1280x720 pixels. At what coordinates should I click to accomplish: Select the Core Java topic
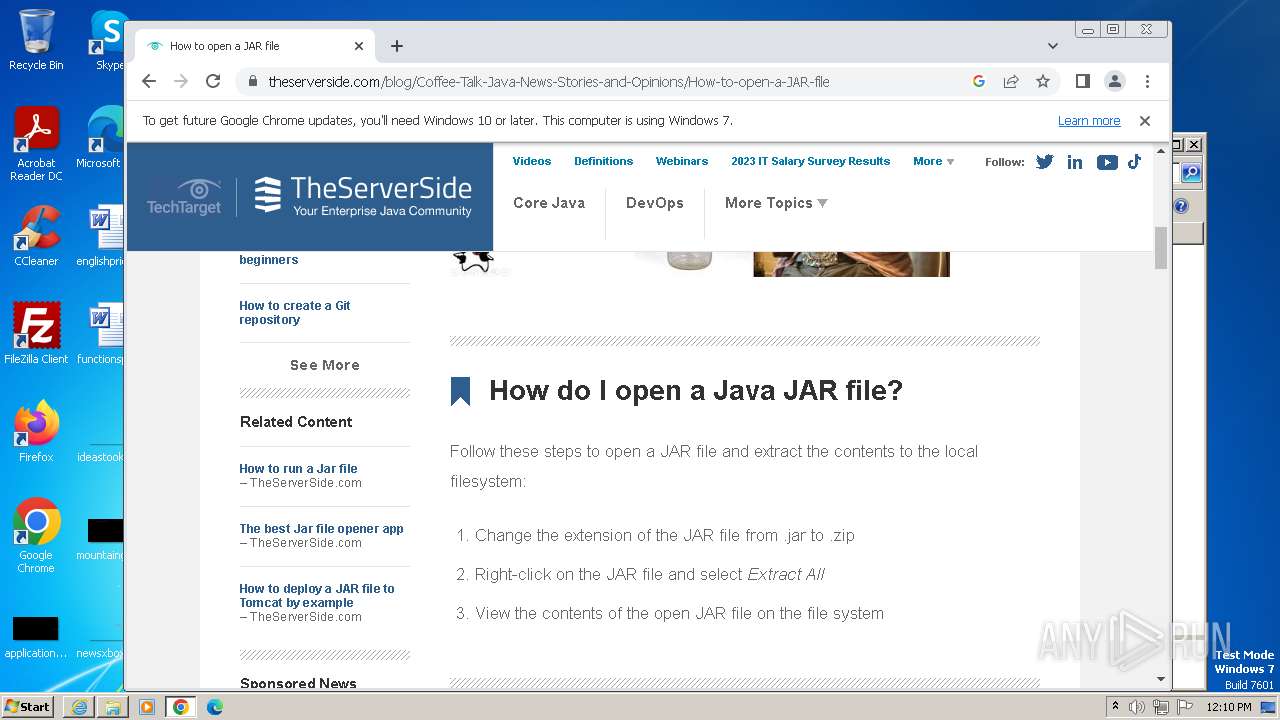click(549, 203)
